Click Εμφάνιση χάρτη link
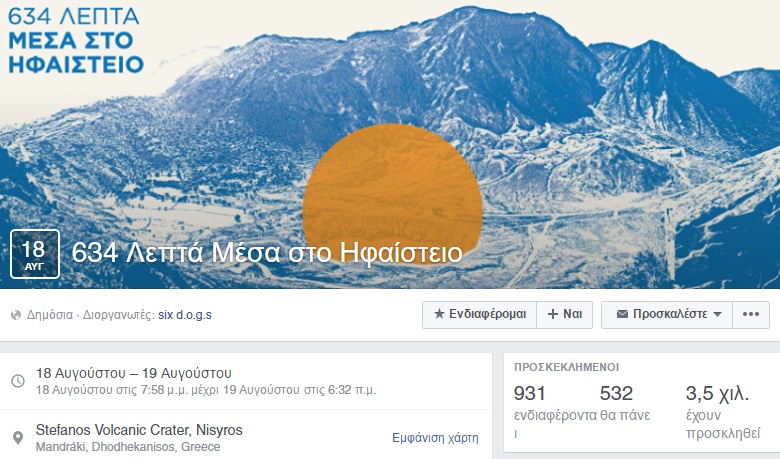 tap(435, 438)
